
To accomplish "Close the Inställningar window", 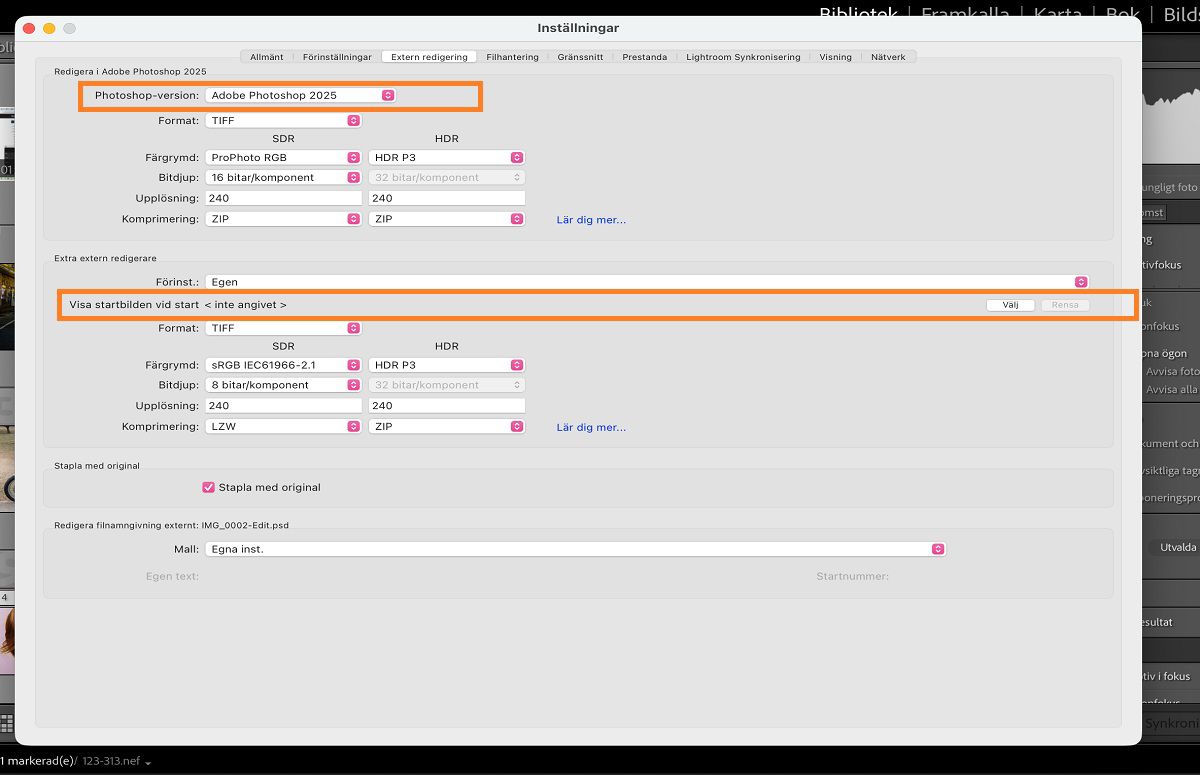I will coord(29,28).
